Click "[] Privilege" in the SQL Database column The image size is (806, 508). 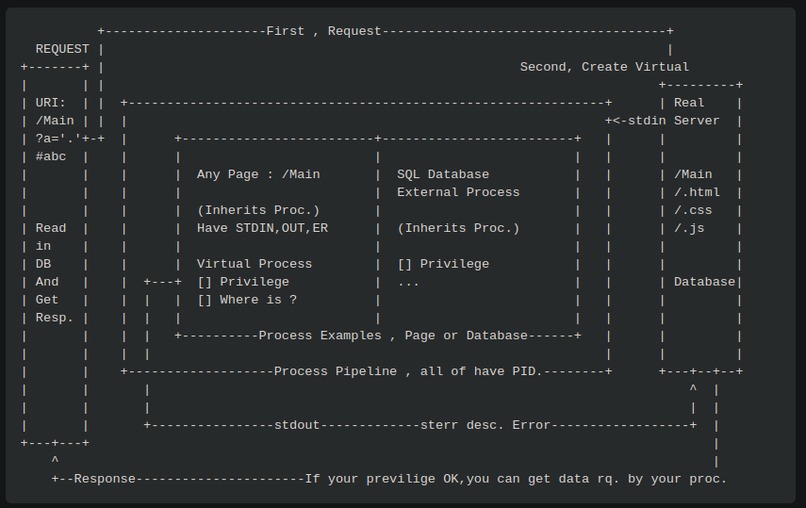pyautogui.click(x=443, y=264)
